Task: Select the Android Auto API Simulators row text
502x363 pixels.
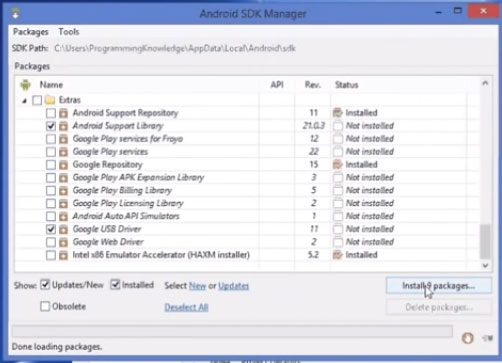Action: click(126, 216)
